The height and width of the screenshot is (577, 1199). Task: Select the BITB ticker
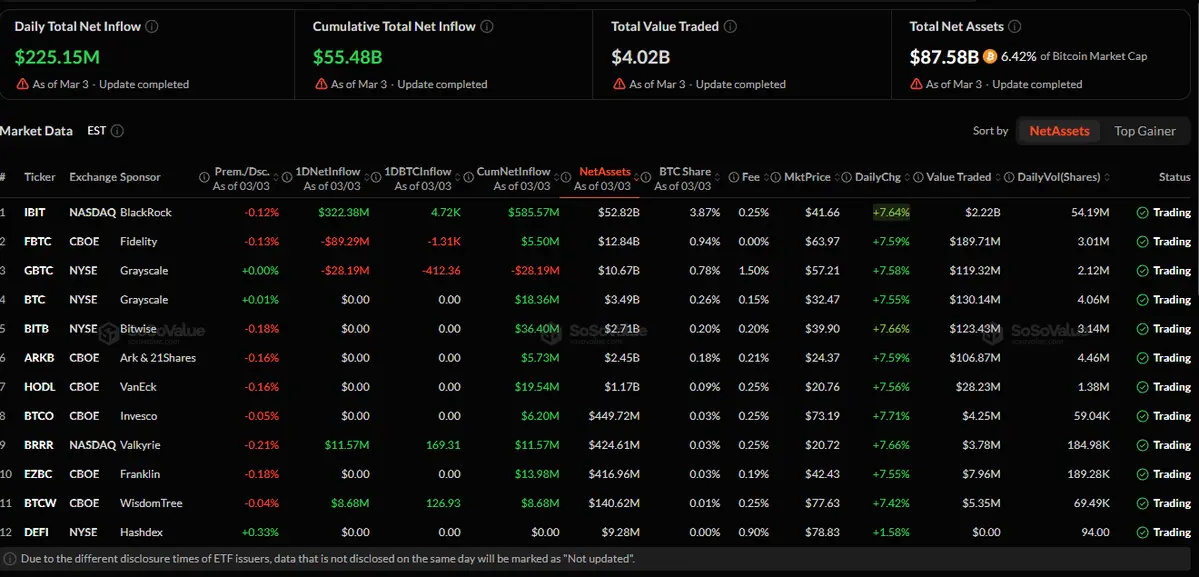(x=37, y=329)
